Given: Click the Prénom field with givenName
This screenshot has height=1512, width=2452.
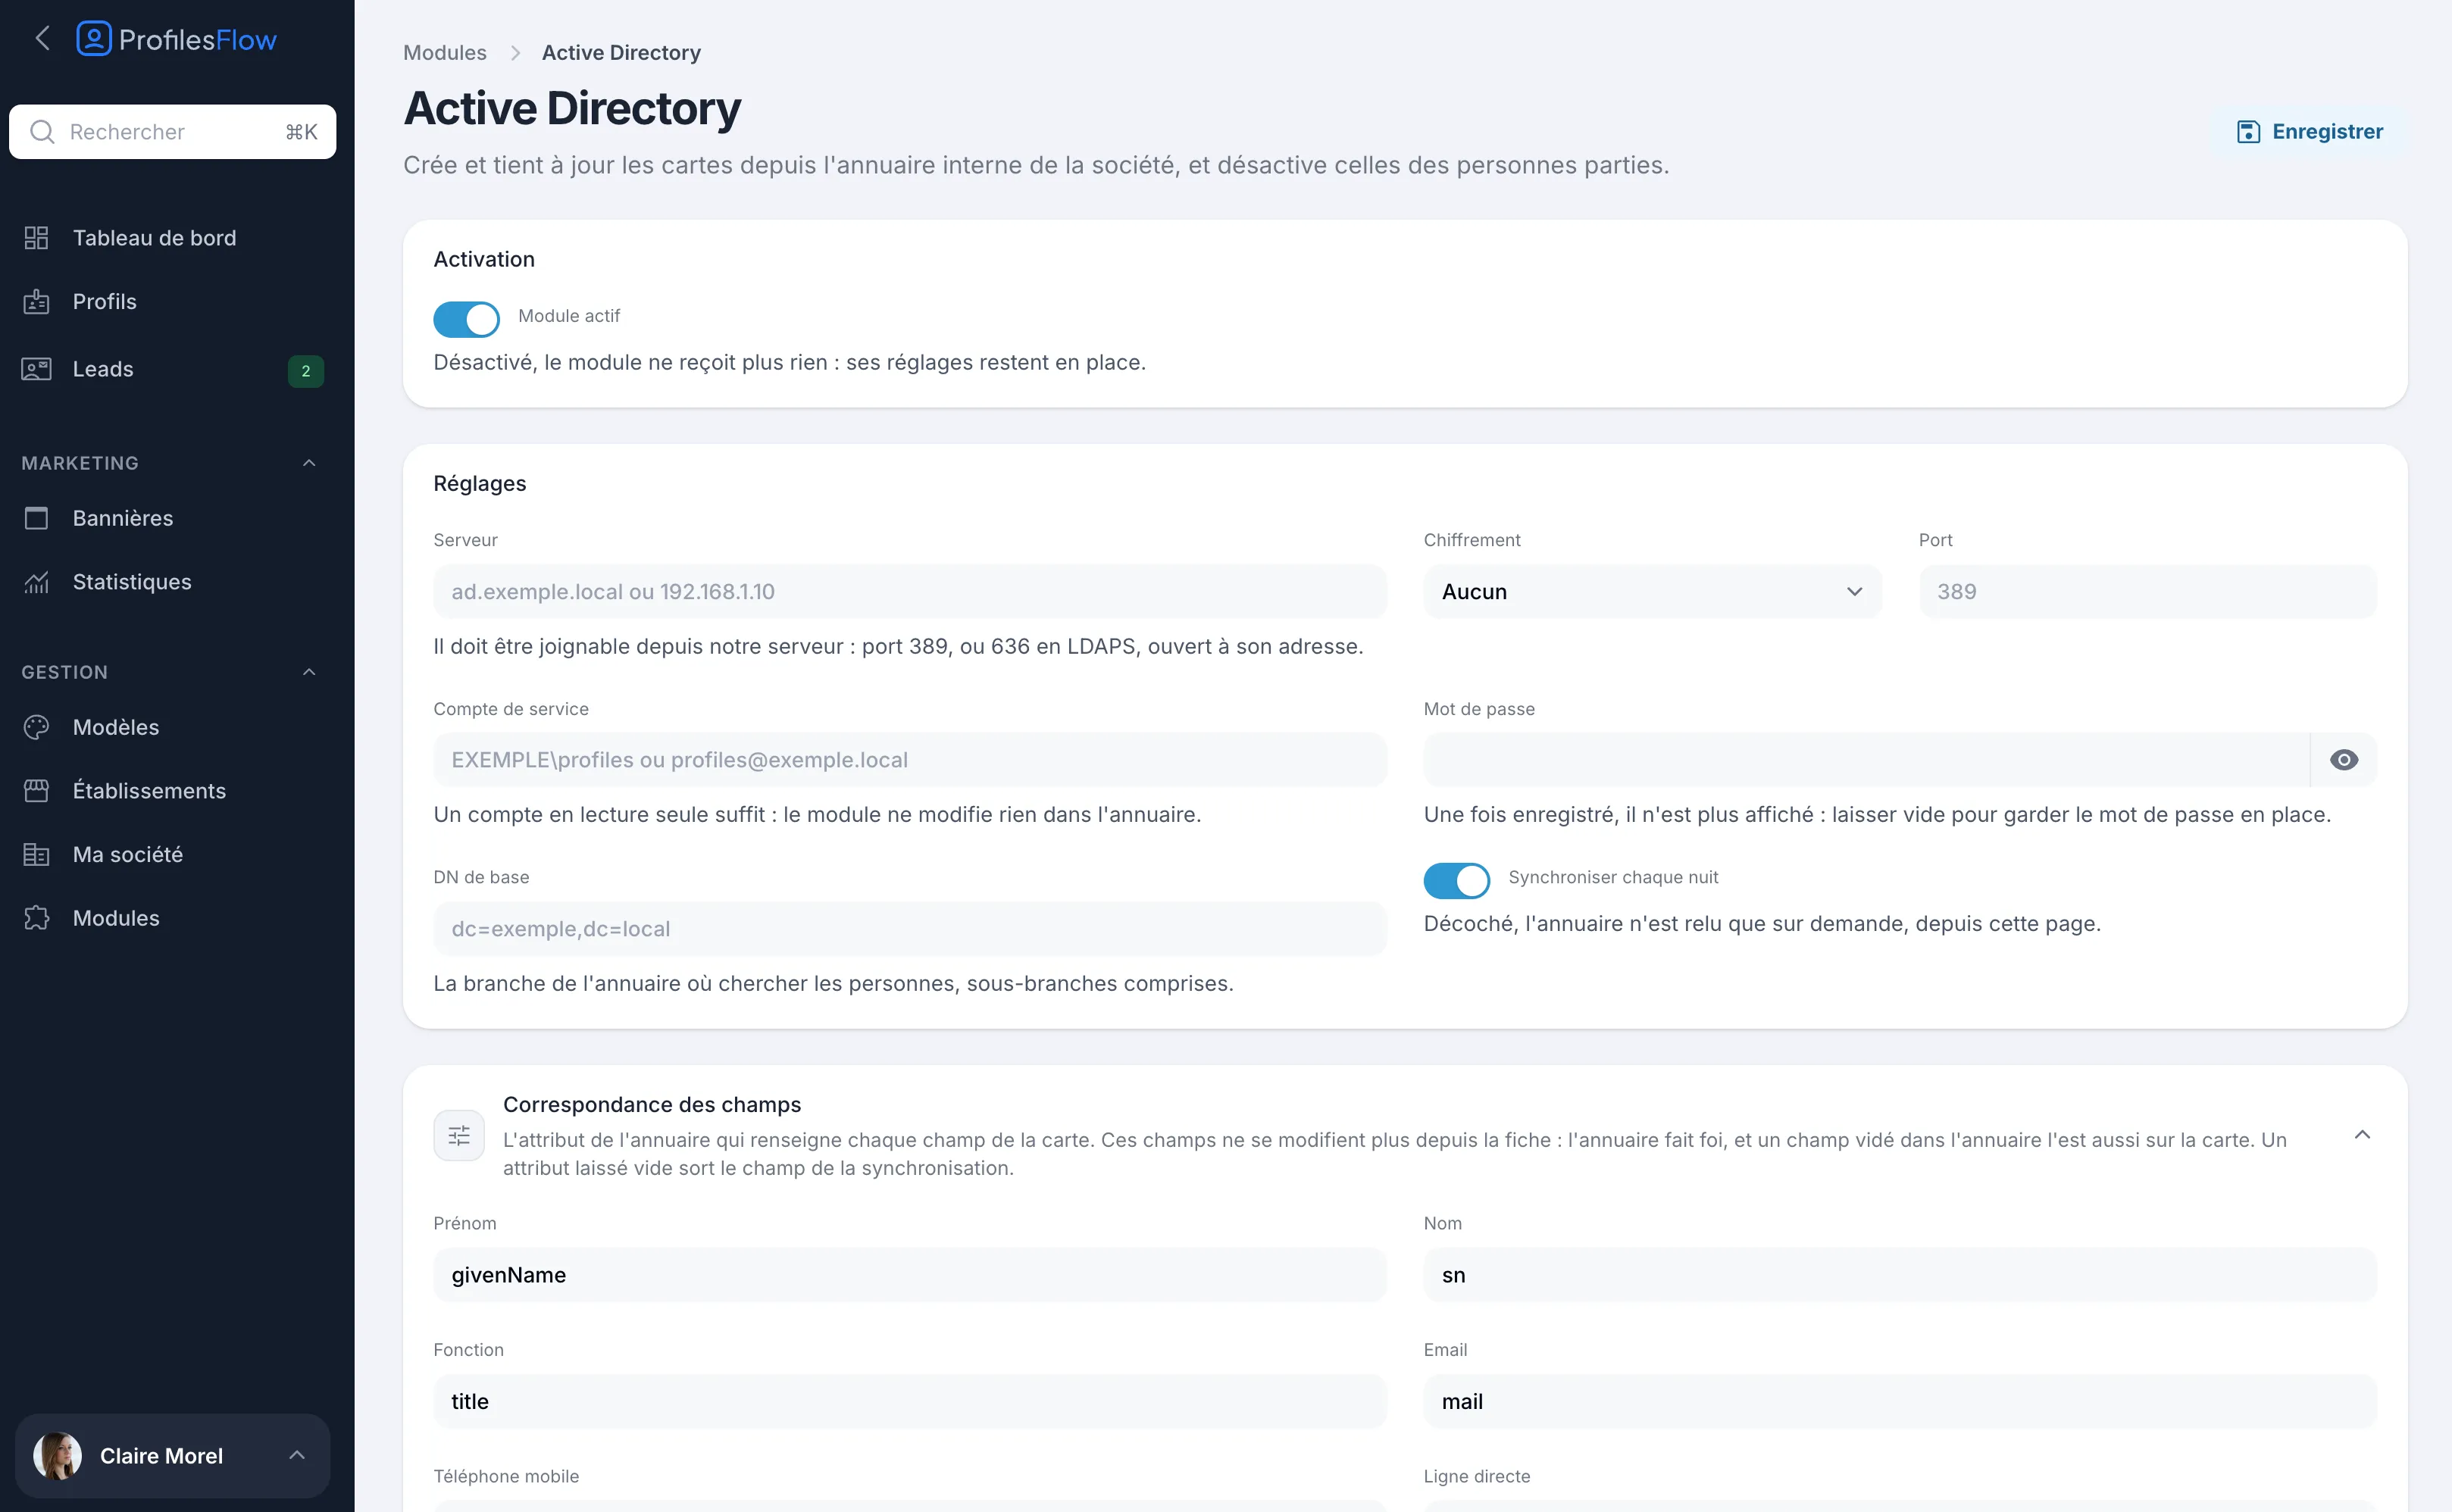Looking at the screenshot, I should click(x=910, y=1275).
